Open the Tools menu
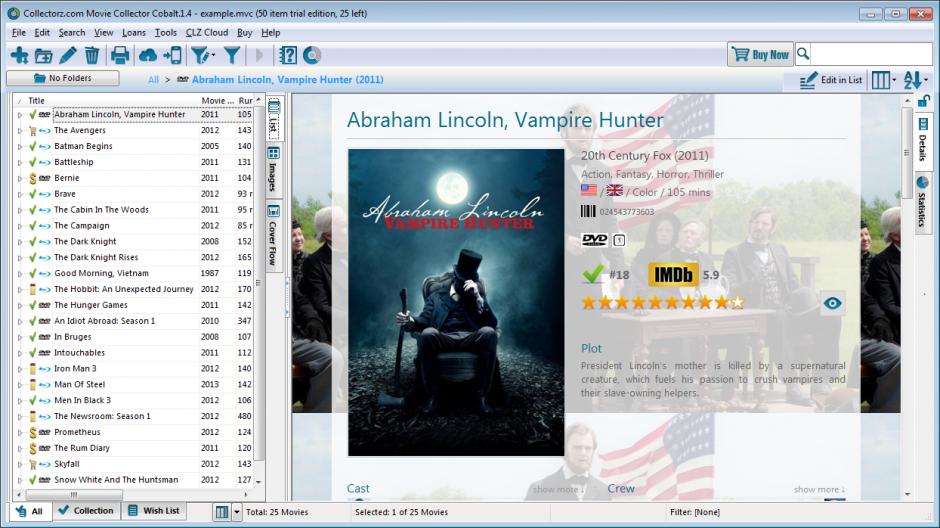The height and width of the screenshot is (528, 940). coord(165,32)
